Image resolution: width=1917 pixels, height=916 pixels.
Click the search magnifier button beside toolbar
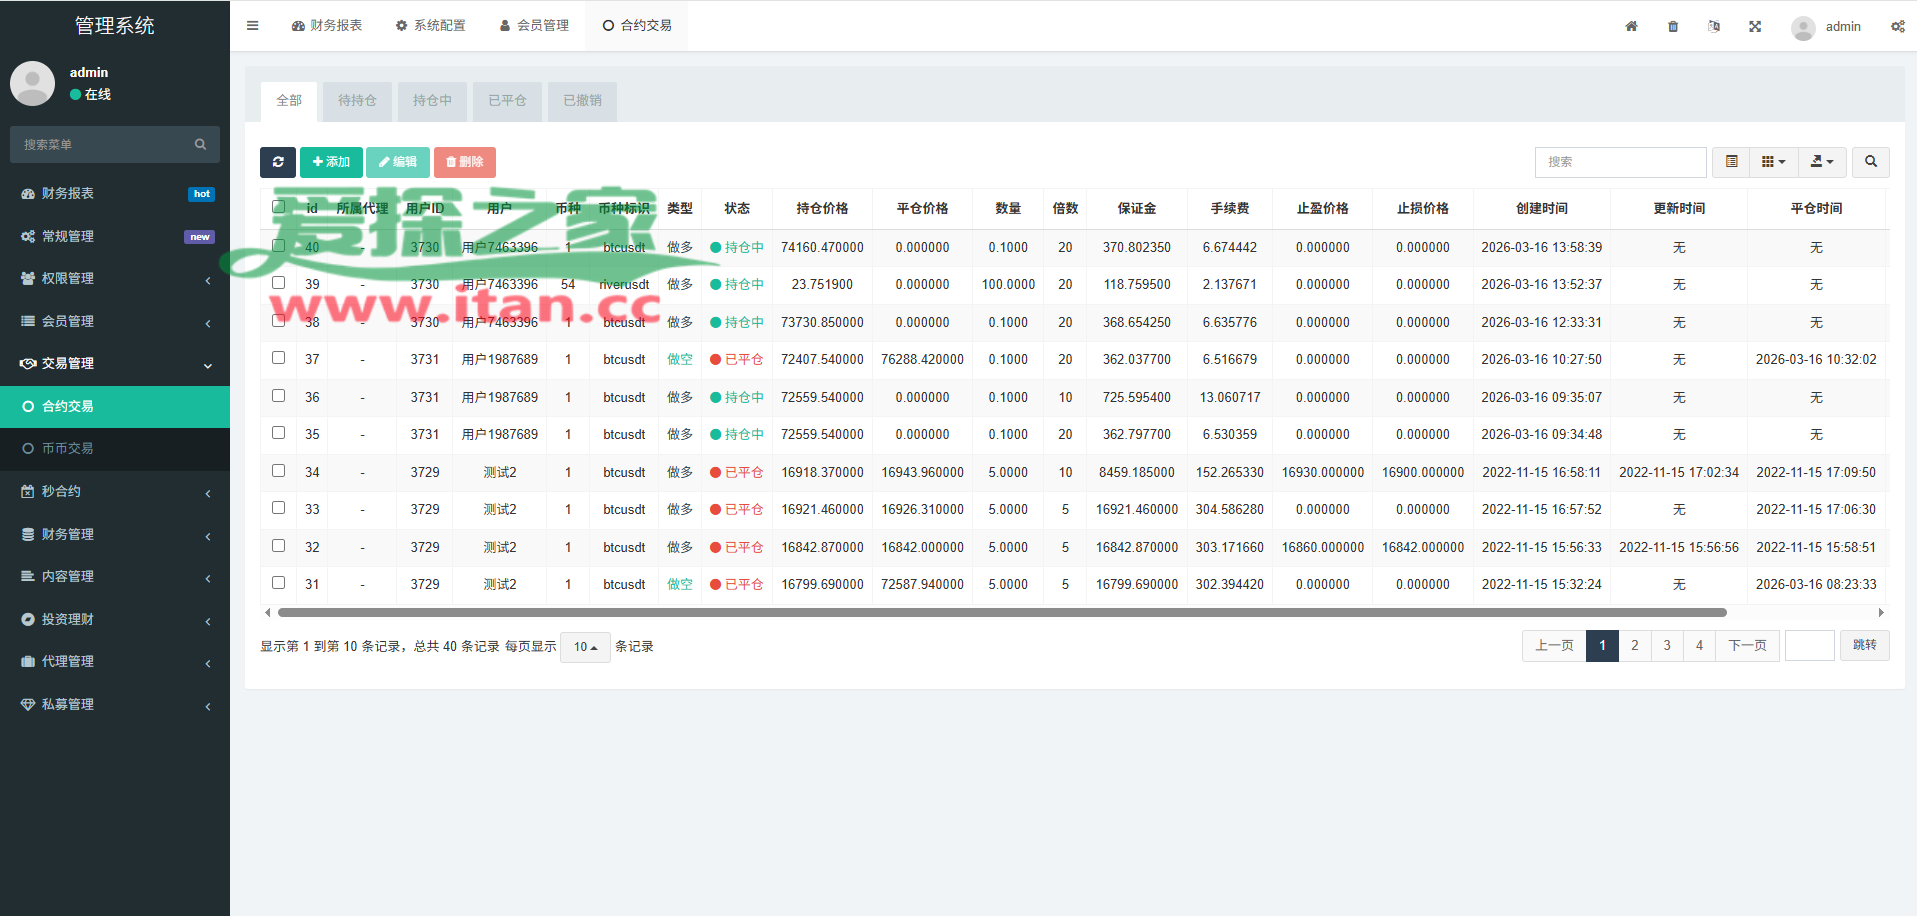tap(1870, 162)
